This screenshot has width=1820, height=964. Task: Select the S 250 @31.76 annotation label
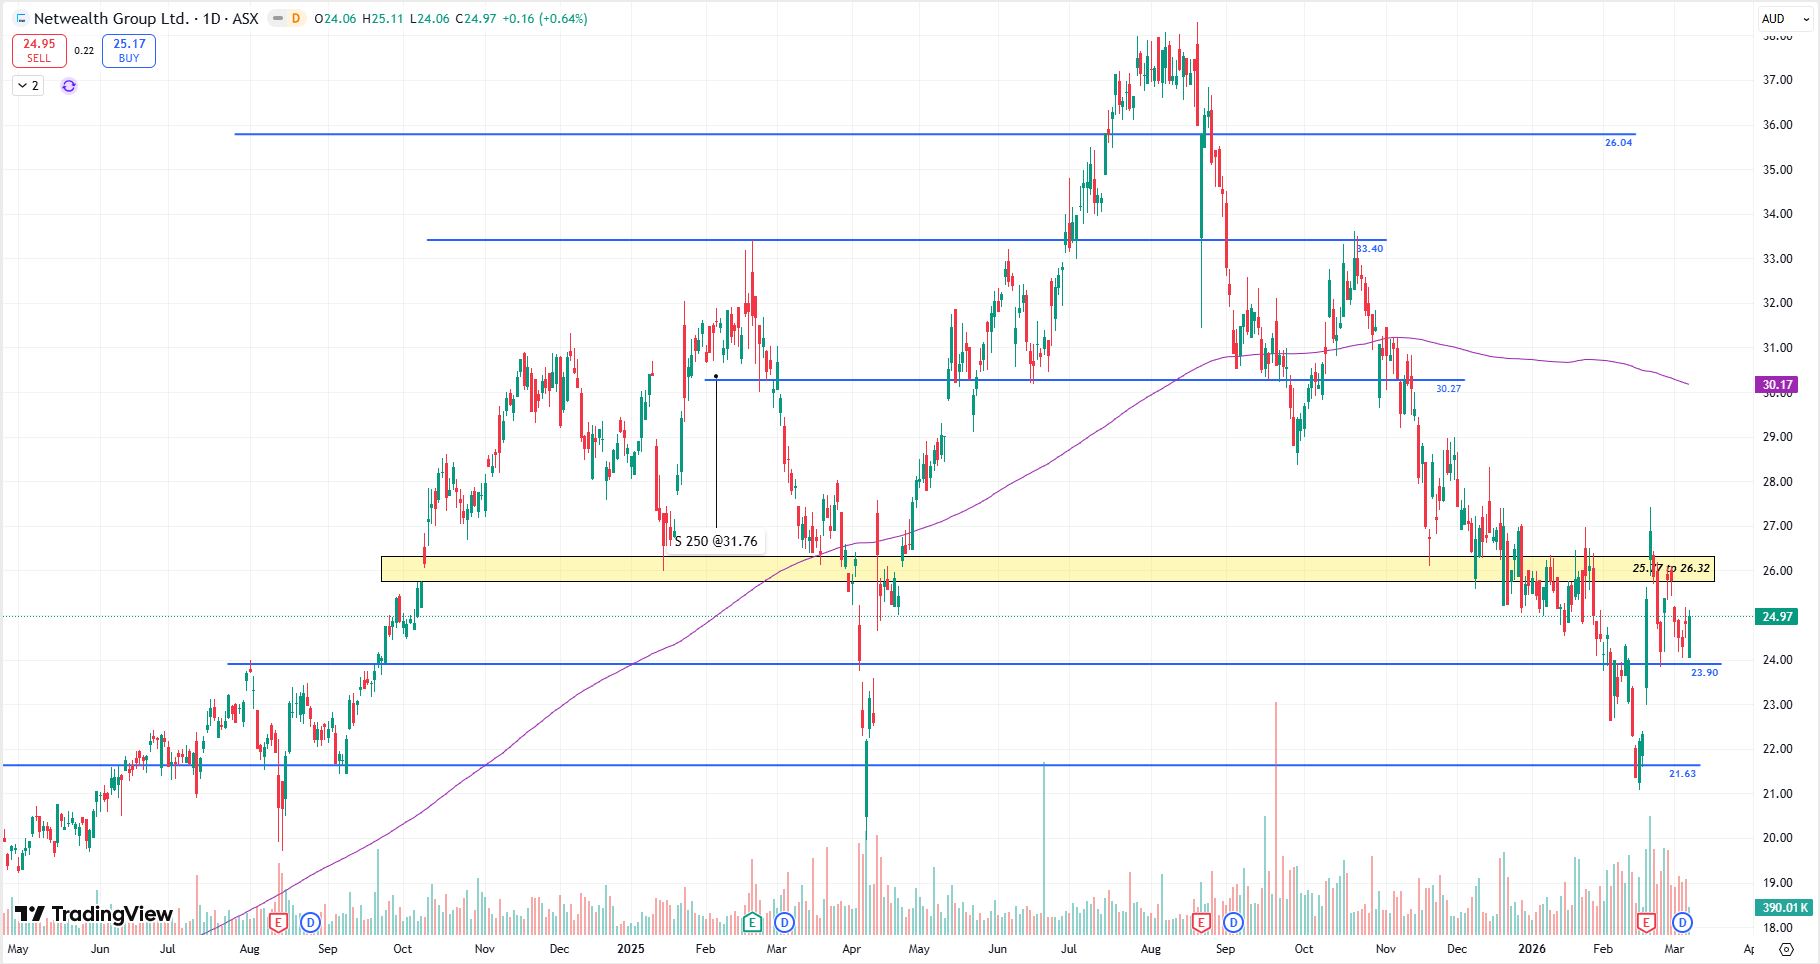(716, 541)
